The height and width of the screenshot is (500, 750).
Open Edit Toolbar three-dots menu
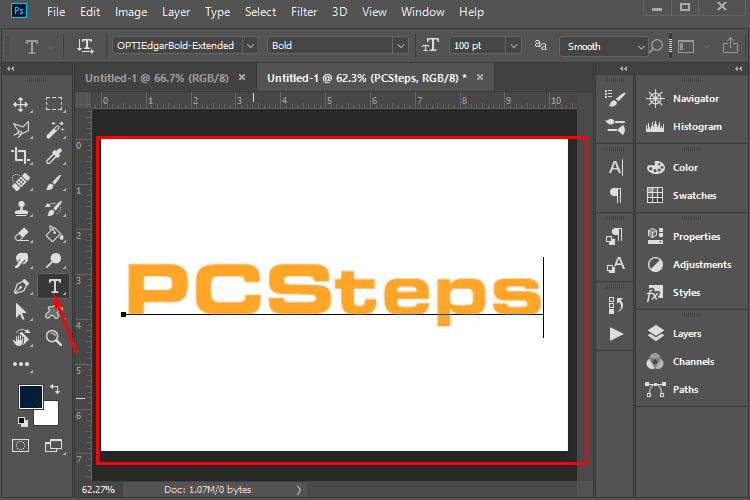[x=21, y=364]
